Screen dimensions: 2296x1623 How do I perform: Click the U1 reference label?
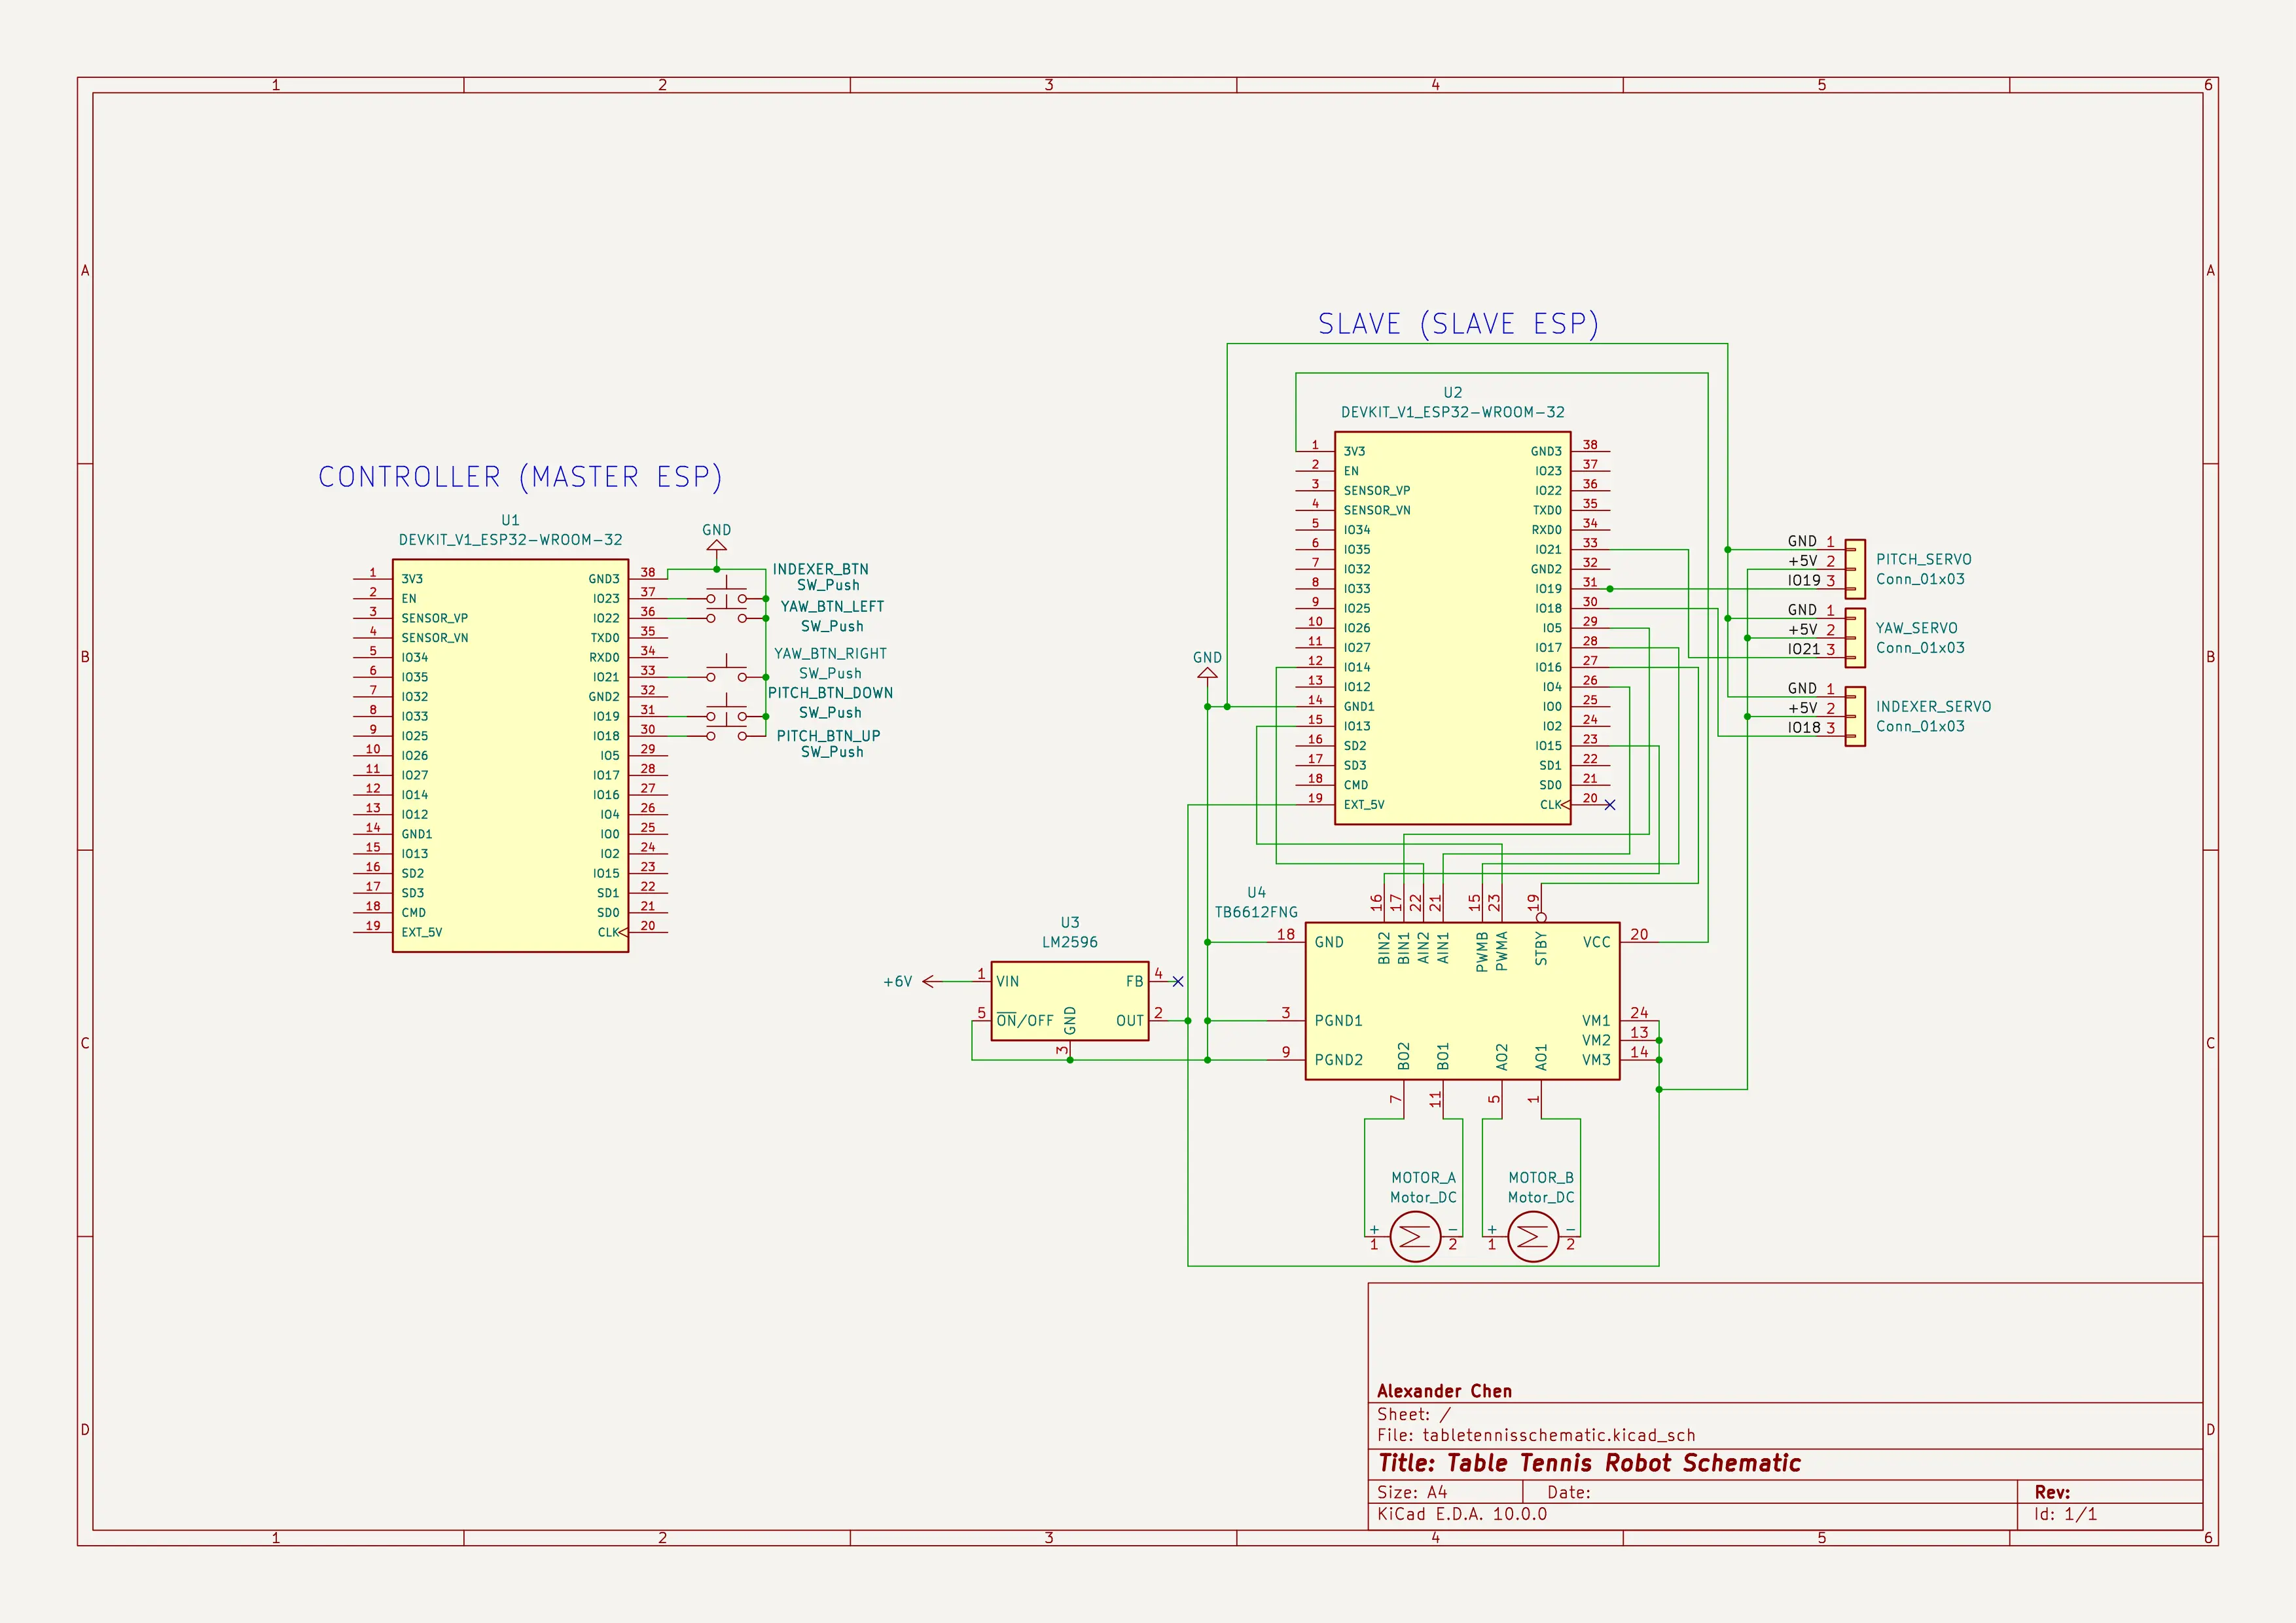click(510, 520)
